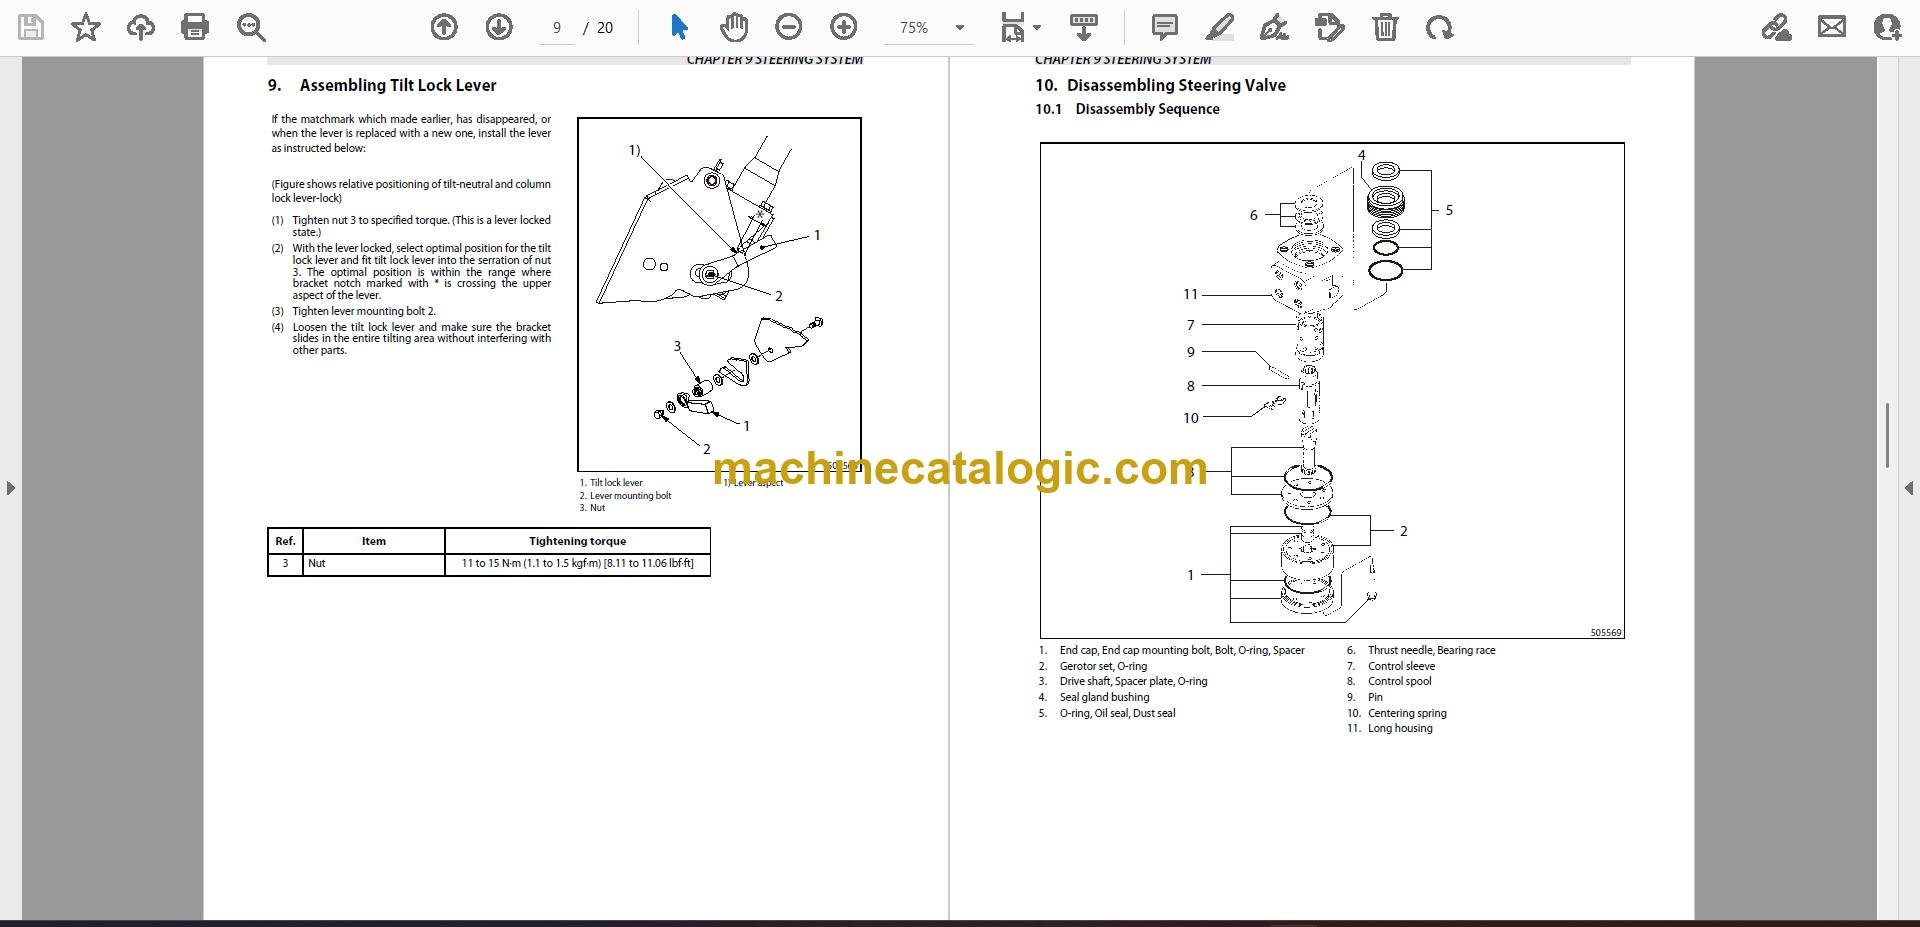This screenshot has width=1920, height=927.
Task: Go to previous page arrow
Action: click(x=444, y=27)
